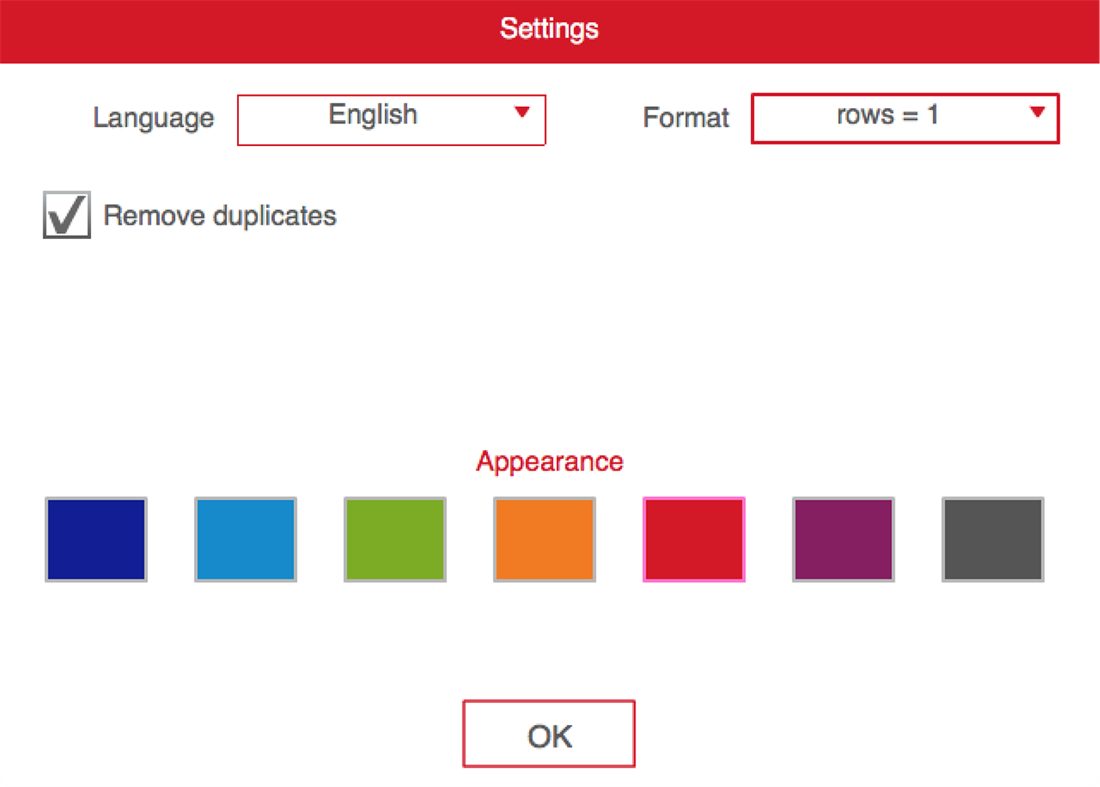Click the Settings title in header bar

click(549, 28)
